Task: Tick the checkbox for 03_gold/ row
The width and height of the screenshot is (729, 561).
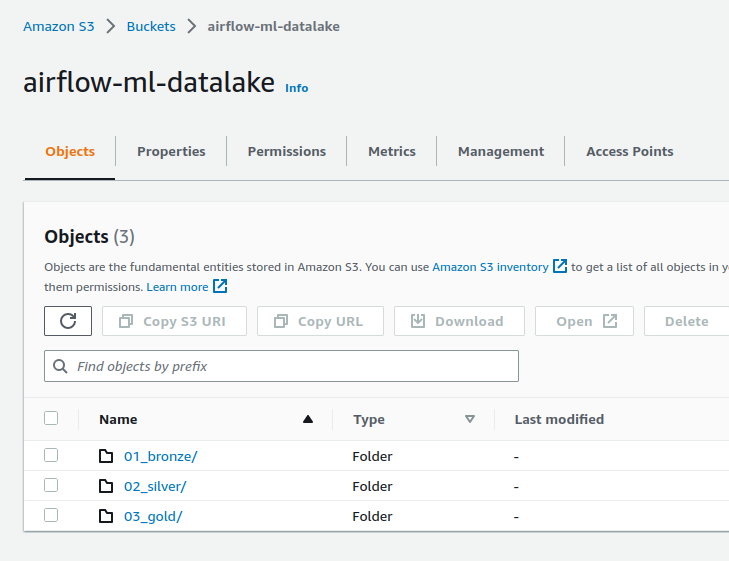Action: (x=51, y=515)
